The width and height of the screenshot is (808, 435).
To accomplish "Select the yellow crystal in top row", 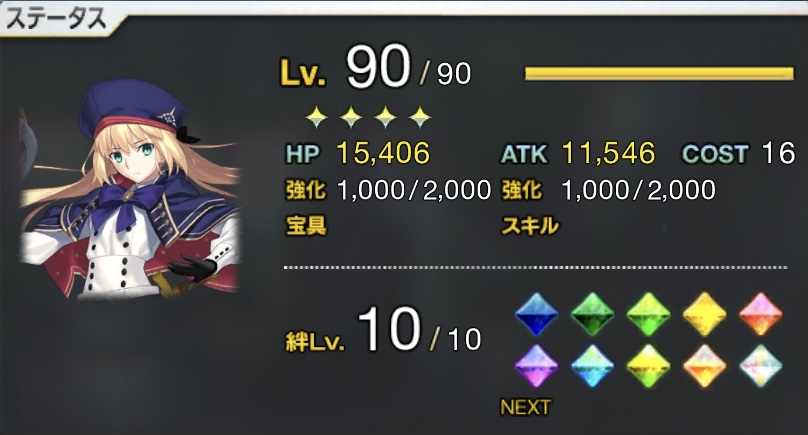I will (x=704, y=314).
